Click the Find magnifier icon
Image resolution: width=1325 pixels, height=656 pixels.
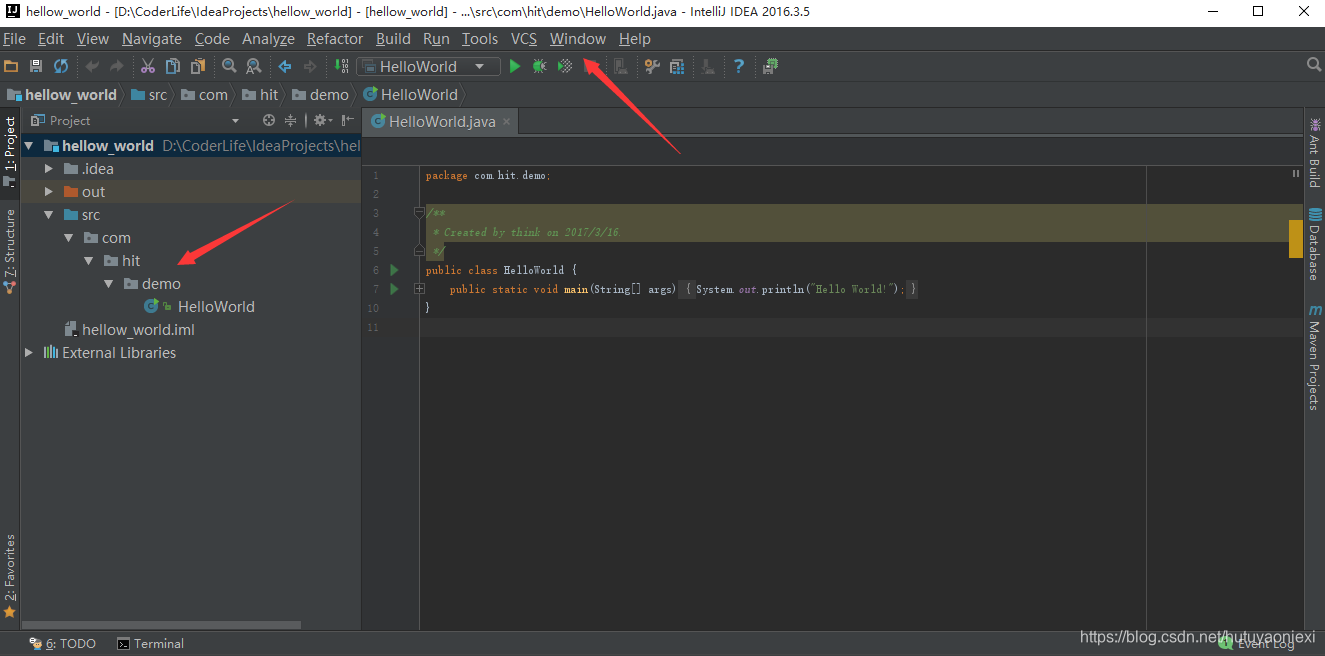[x=229, y=66]
